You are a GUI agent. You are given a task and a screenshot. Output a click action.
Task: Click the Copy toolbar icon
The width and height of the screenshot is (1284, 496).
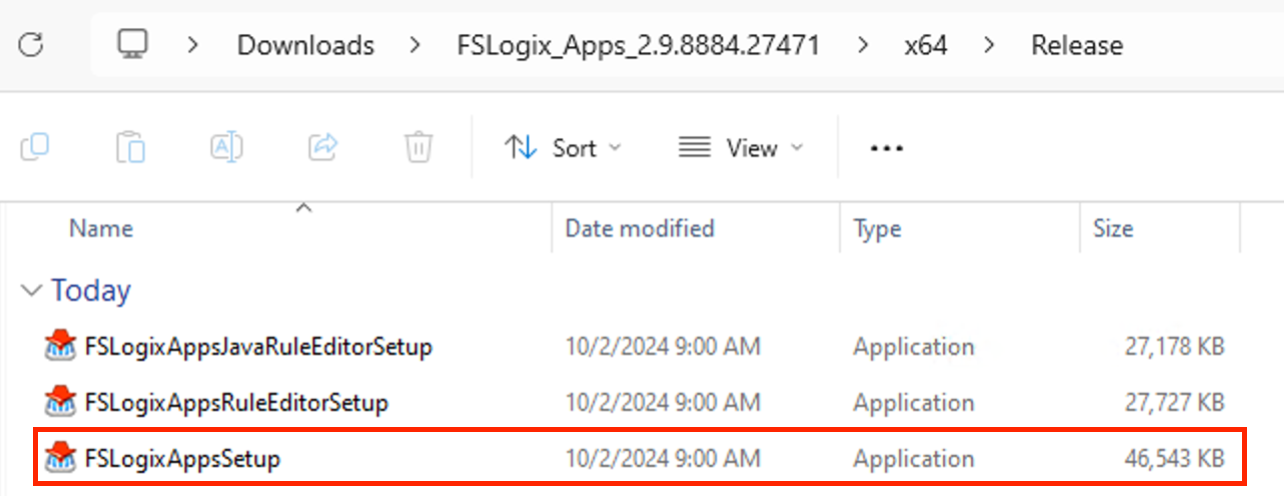pyautogui.click(x=35, y=148)
